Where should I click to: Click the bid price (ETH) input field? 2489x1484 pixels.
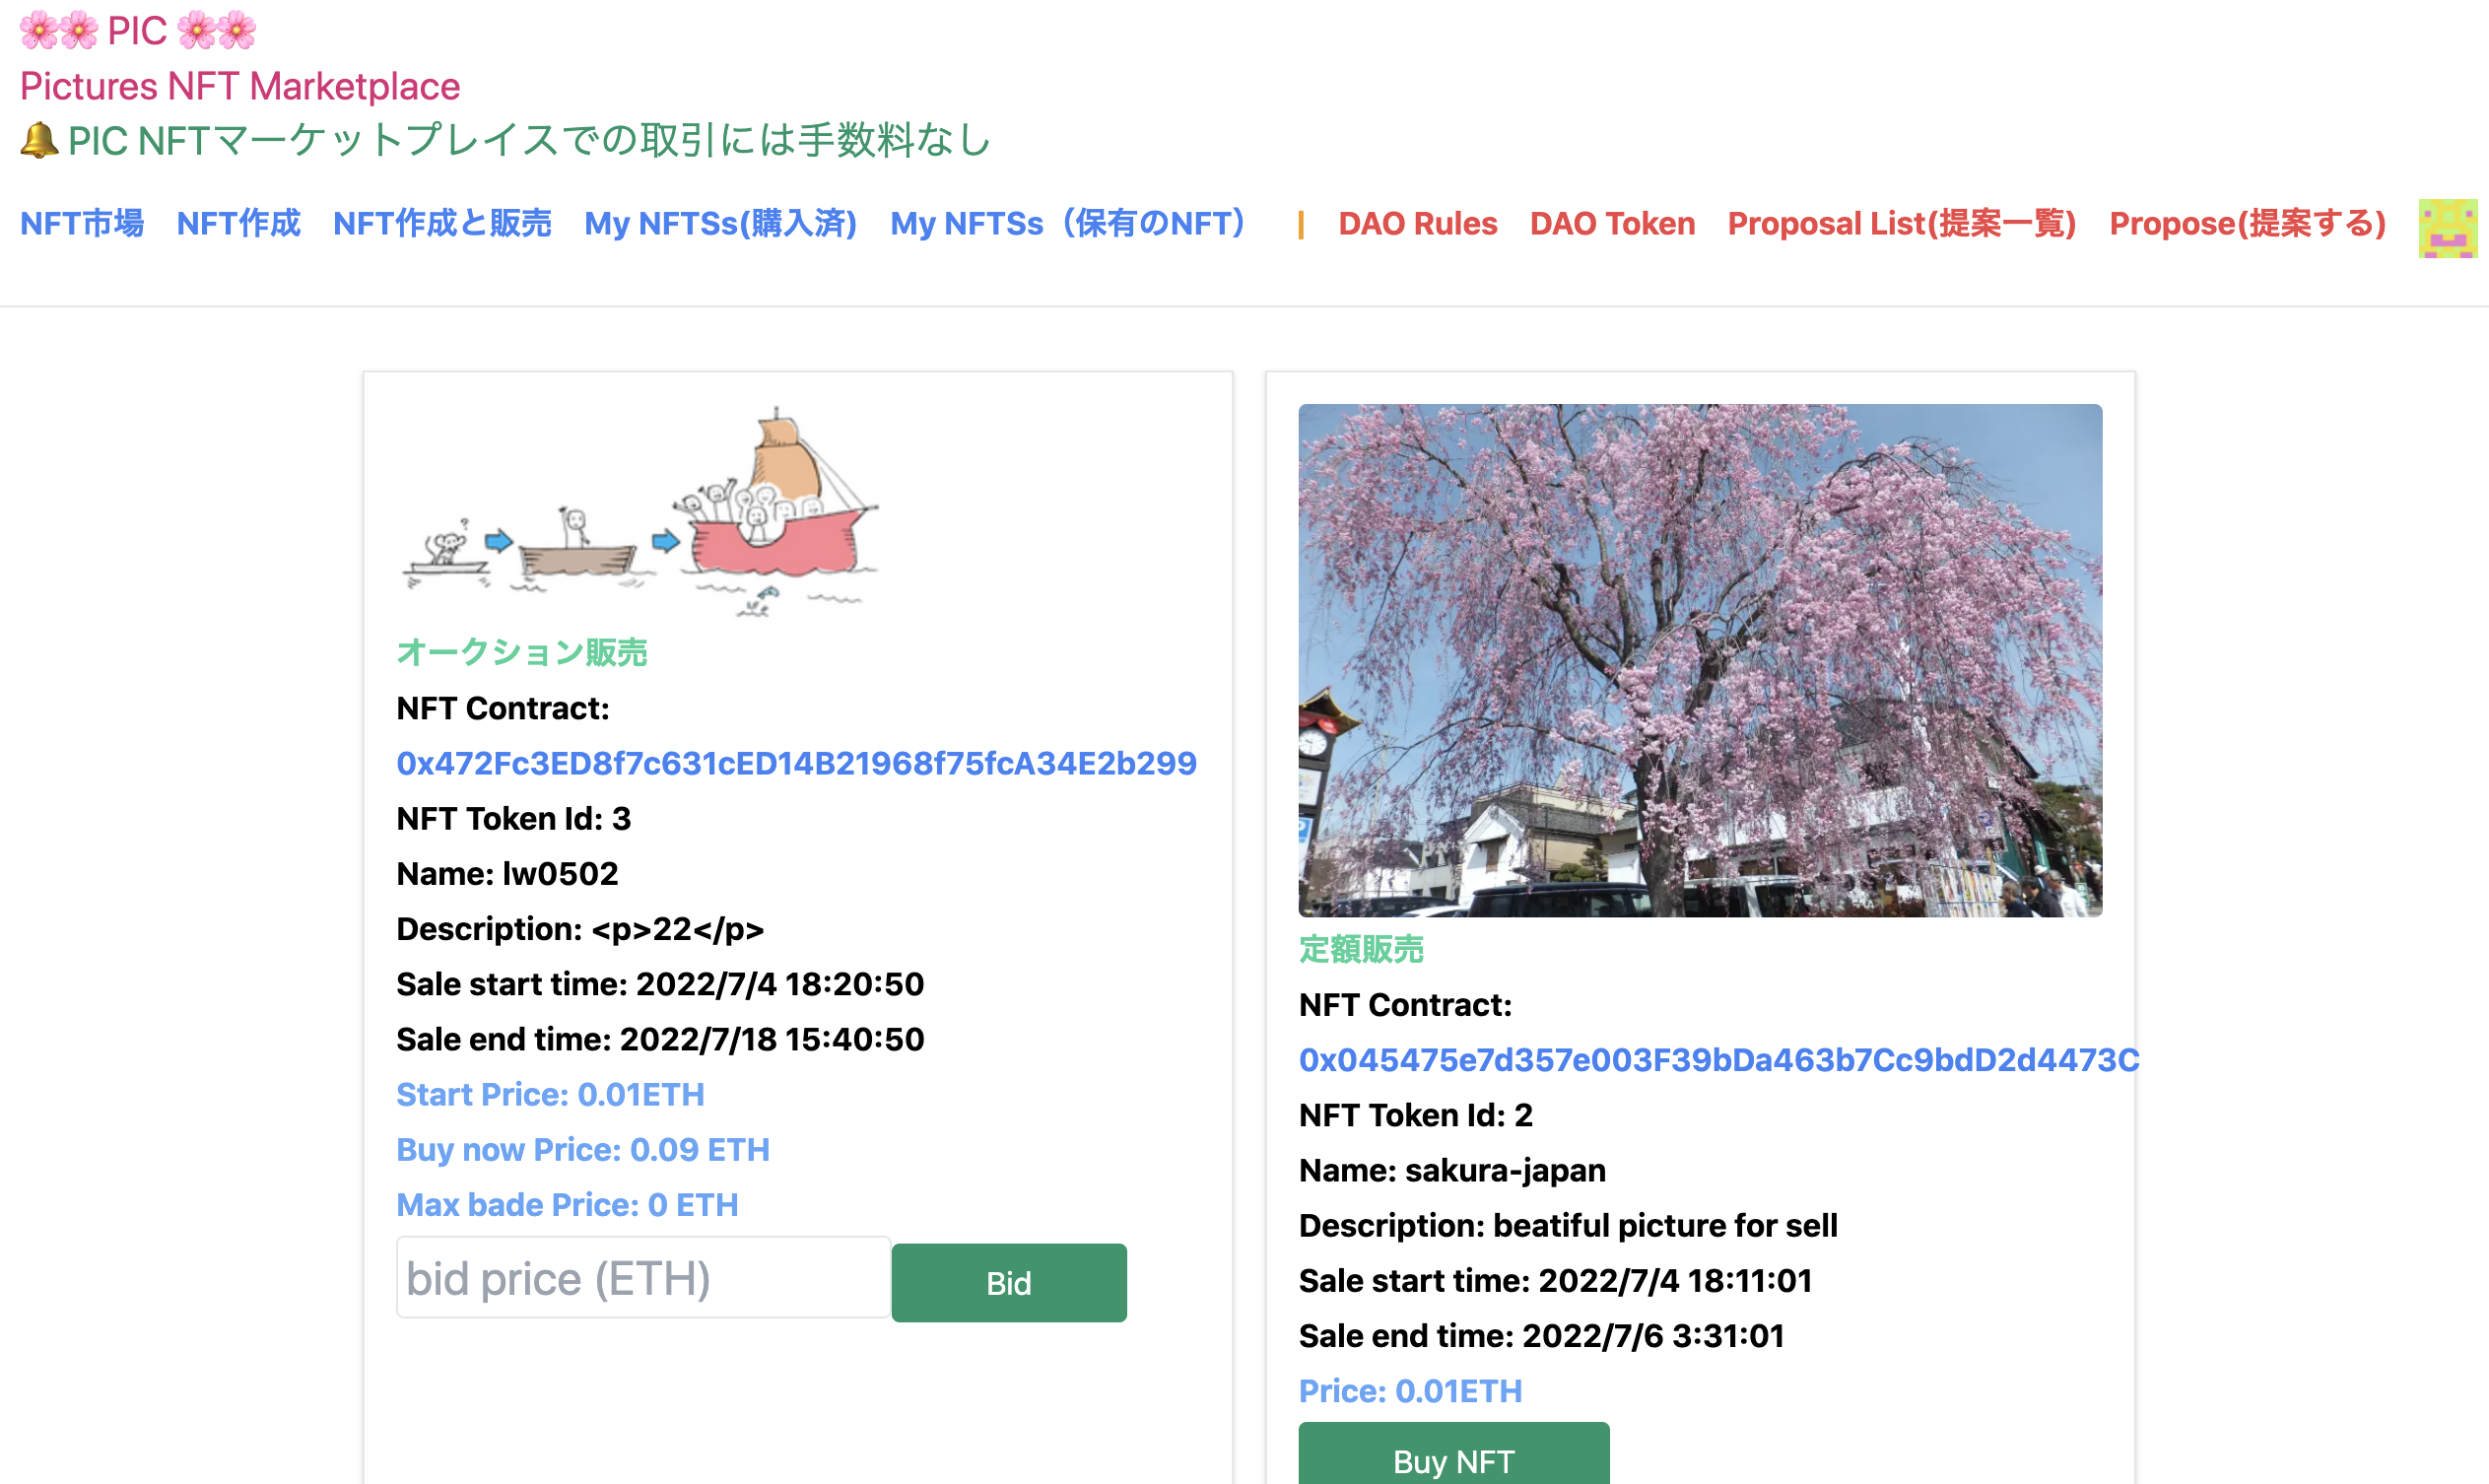643,1278
